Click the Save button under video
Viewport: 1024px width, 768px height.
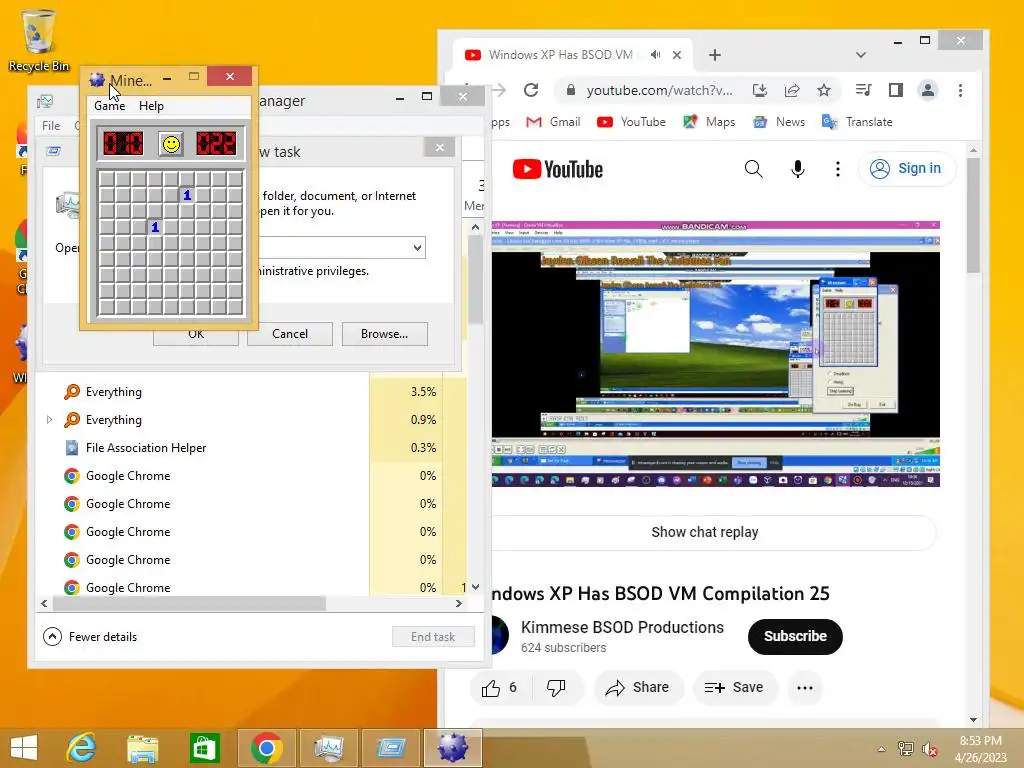(735, 688)
